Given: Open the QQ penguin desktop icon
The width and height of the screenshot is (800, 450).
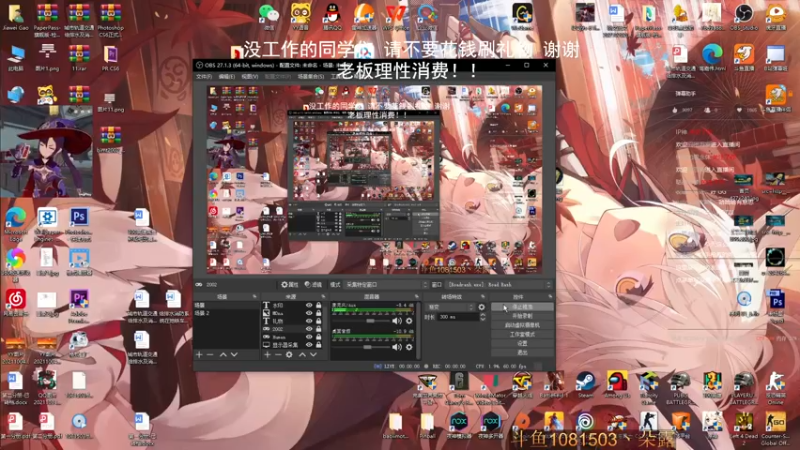Looking at the screenshot, I should click(332, 15).
